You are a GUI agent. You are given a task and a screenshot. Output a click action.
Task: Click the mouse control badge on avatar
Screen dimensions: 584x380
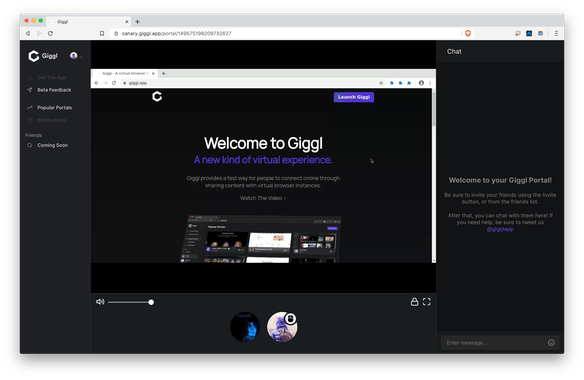point(291,319)
